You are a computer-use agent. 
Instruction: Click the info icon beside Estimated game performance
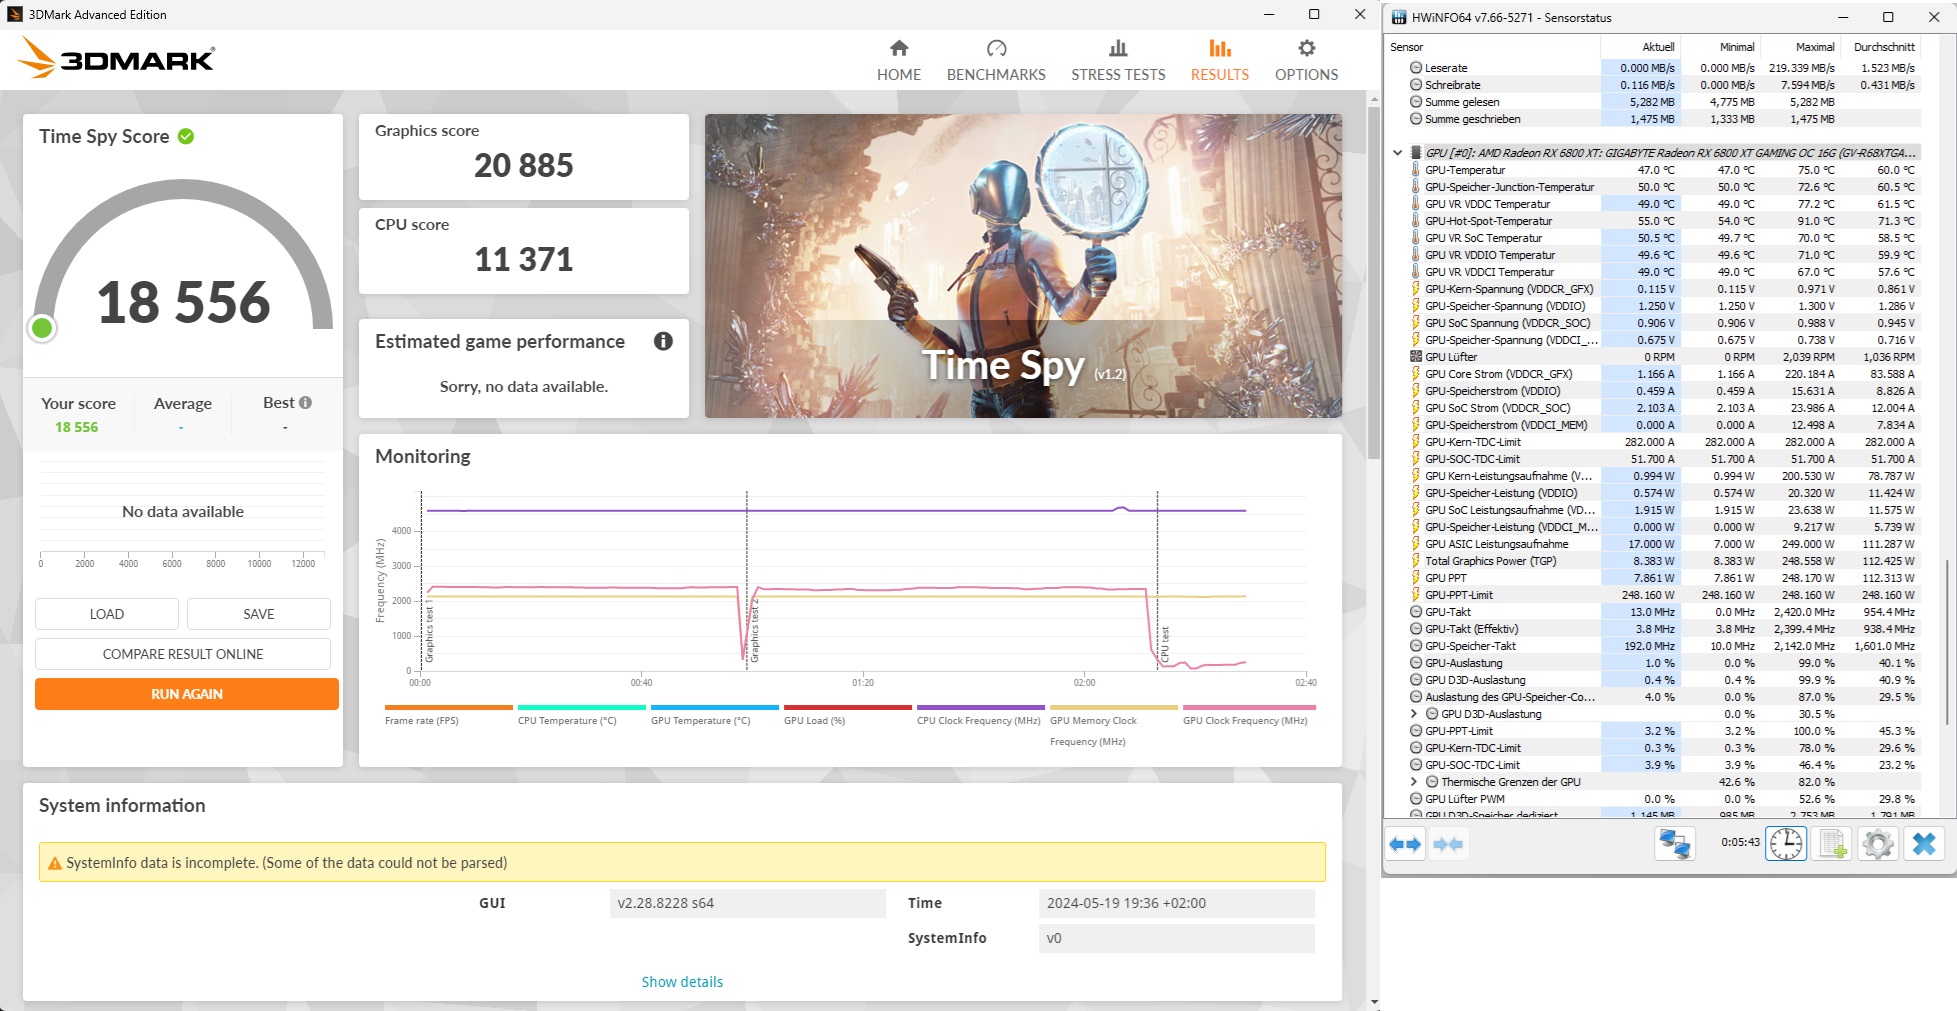tap(663, 341)
